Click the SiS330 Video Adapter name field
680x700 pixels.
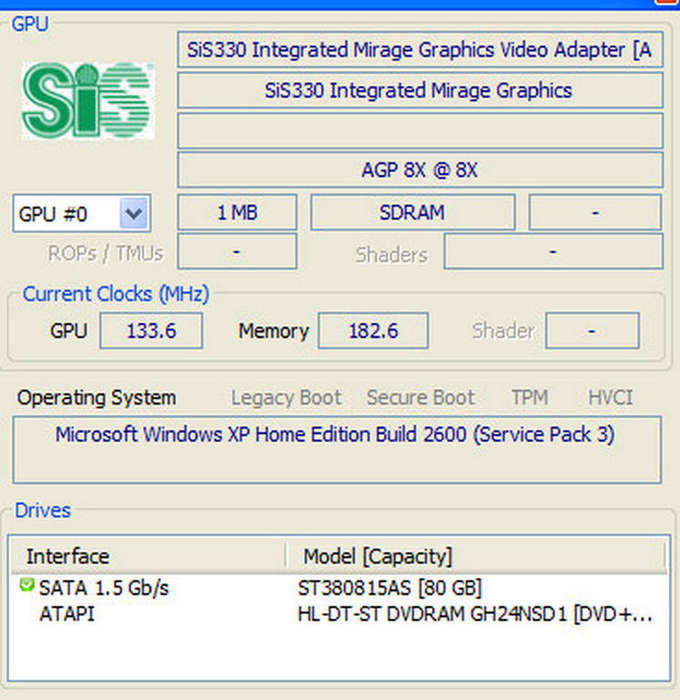tap(420, 50)
